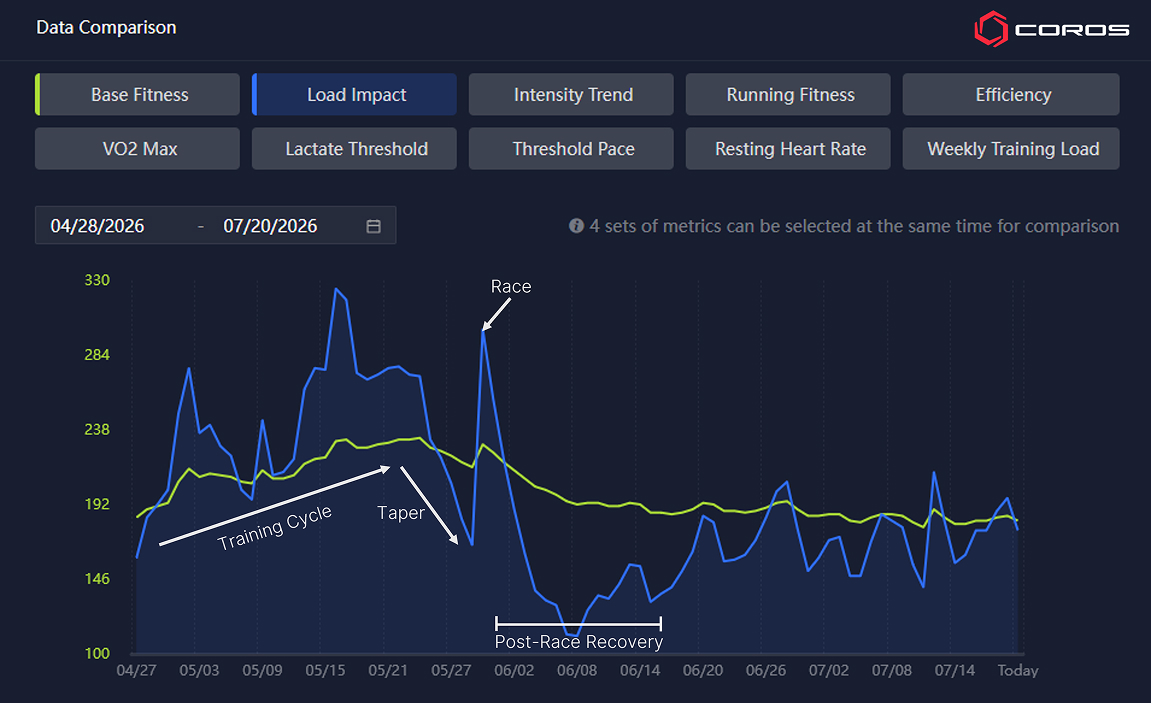Image resolution: width=1151 pixels, height=703 pixels.
Task: Click the 06/26 x-axis date label
Action: click(x=766, y=671)
